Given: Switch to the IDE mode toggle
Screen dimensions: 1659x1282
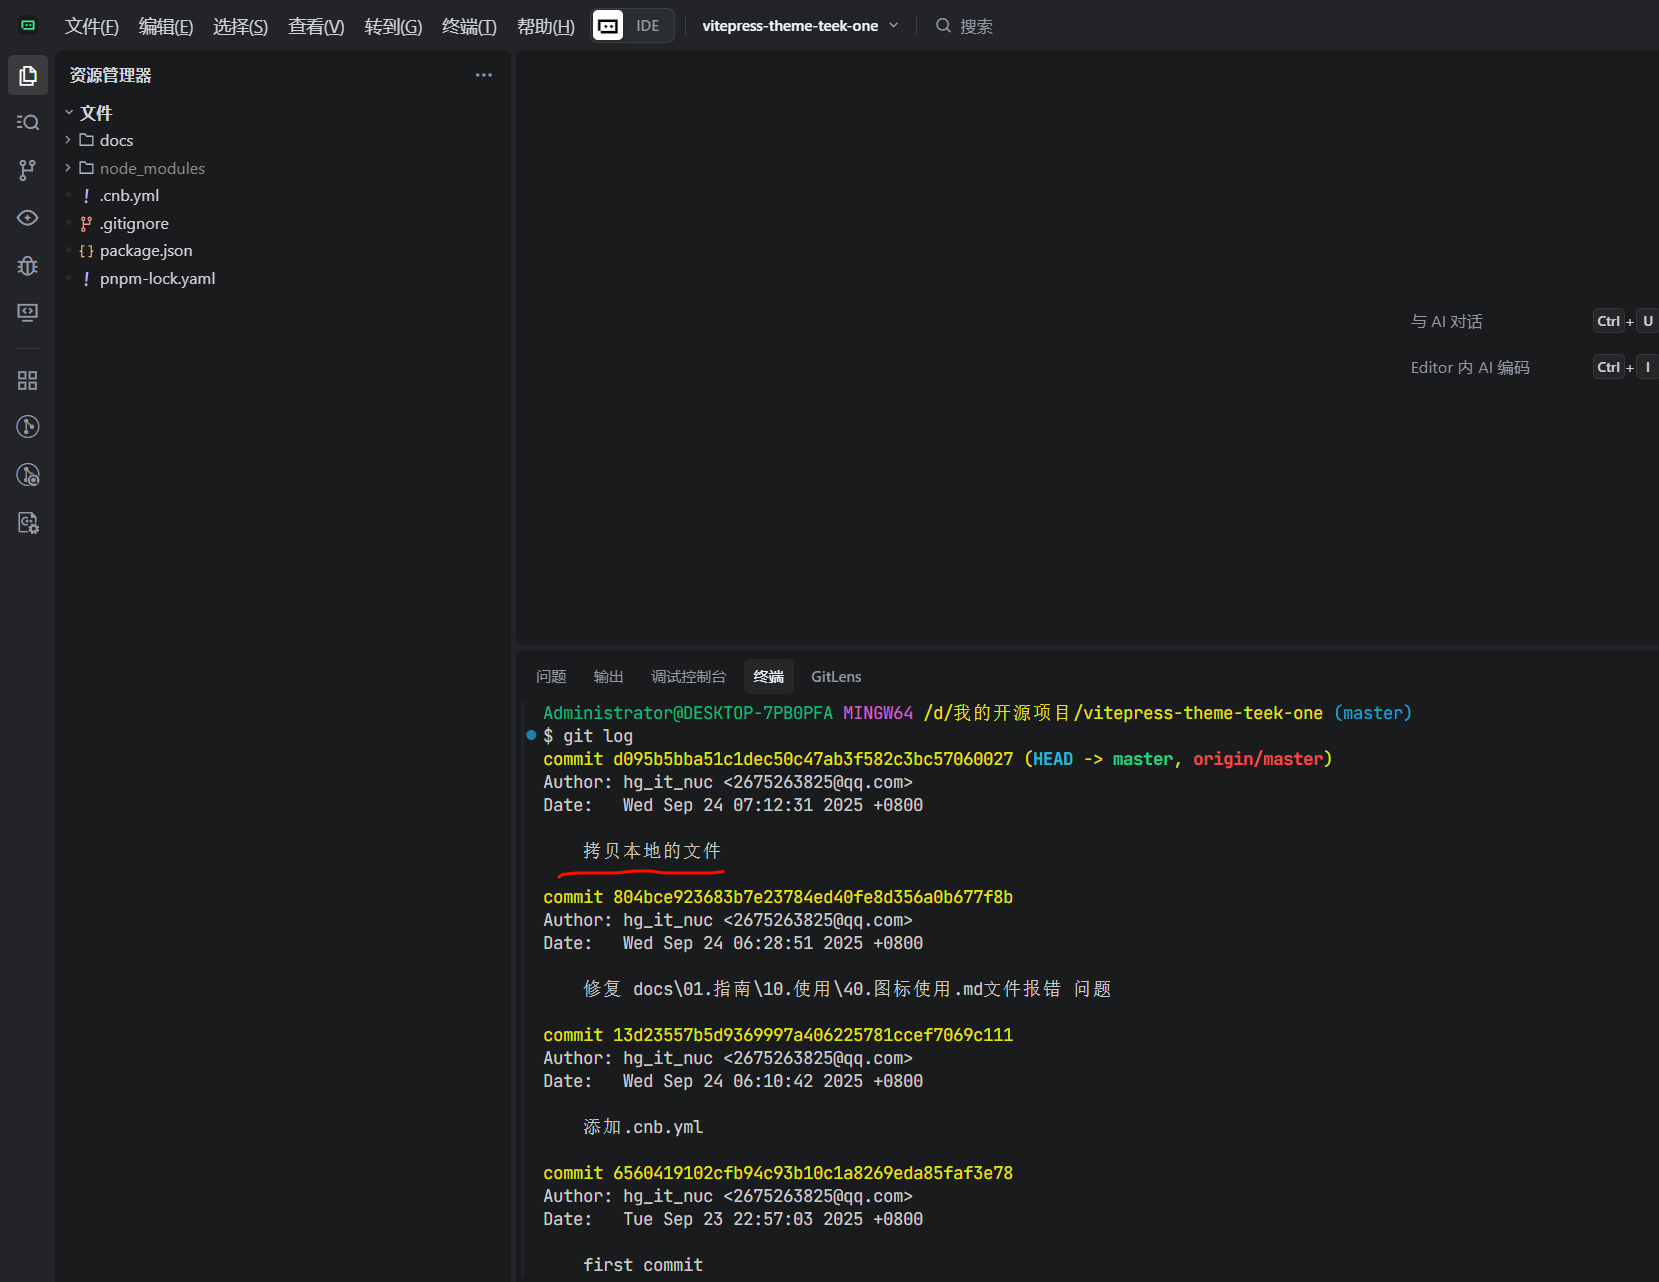Looking at the screenshot, I should [x=647, y=26].
